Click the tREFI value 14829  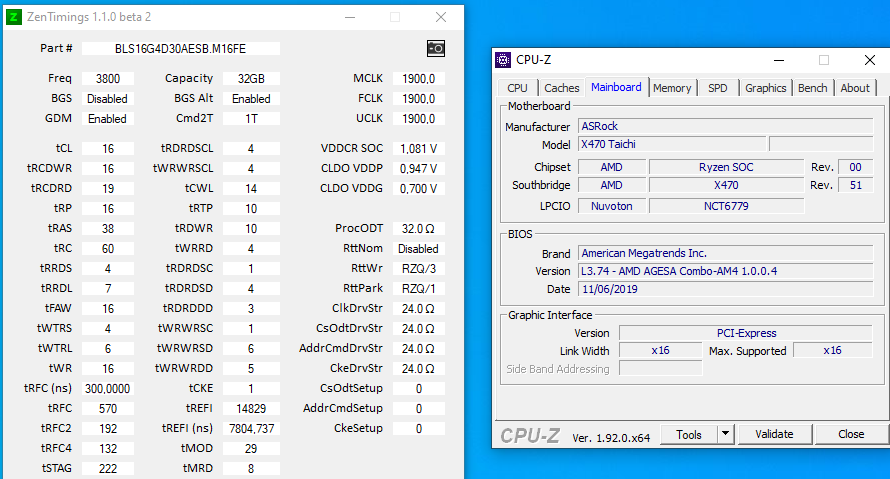pos(251,409)
